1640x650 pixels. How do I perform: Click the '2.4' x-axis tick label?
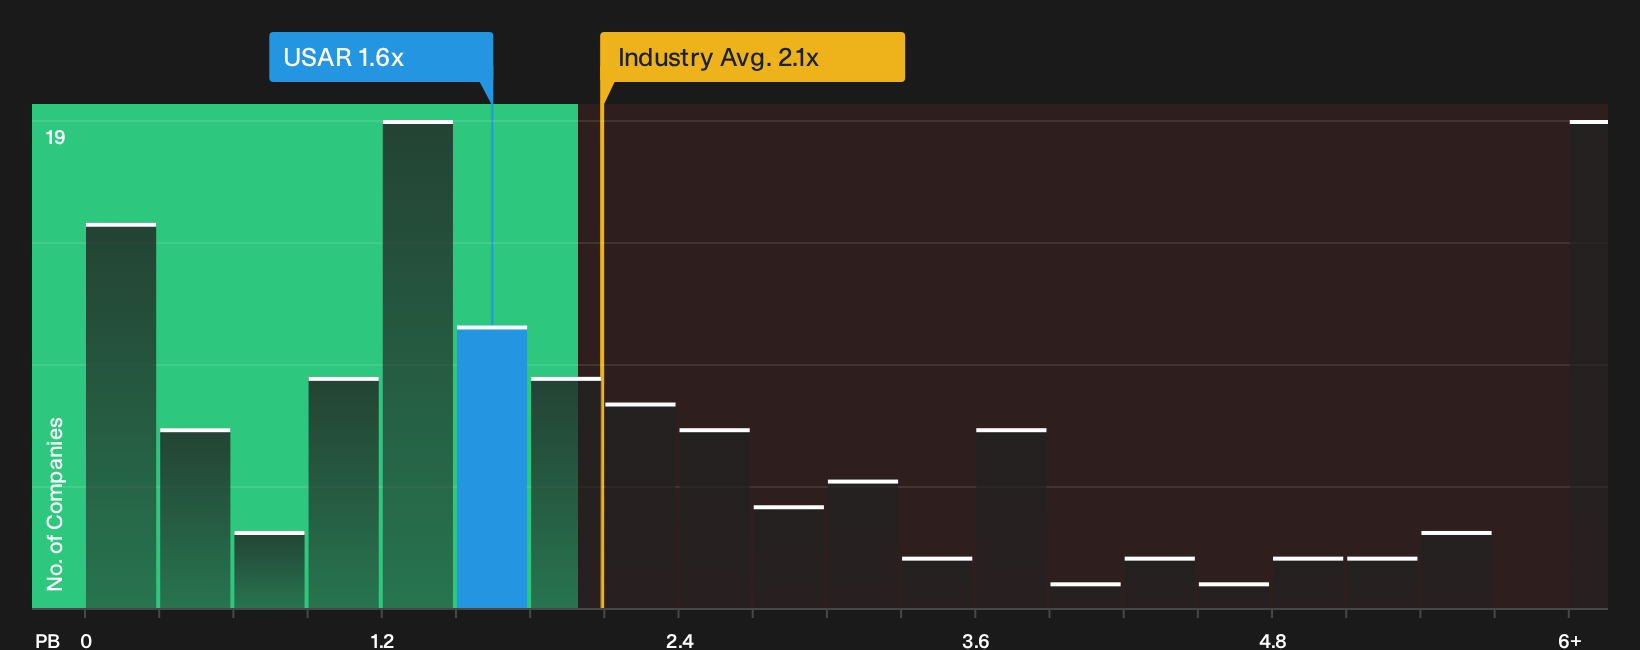(679, 641)
